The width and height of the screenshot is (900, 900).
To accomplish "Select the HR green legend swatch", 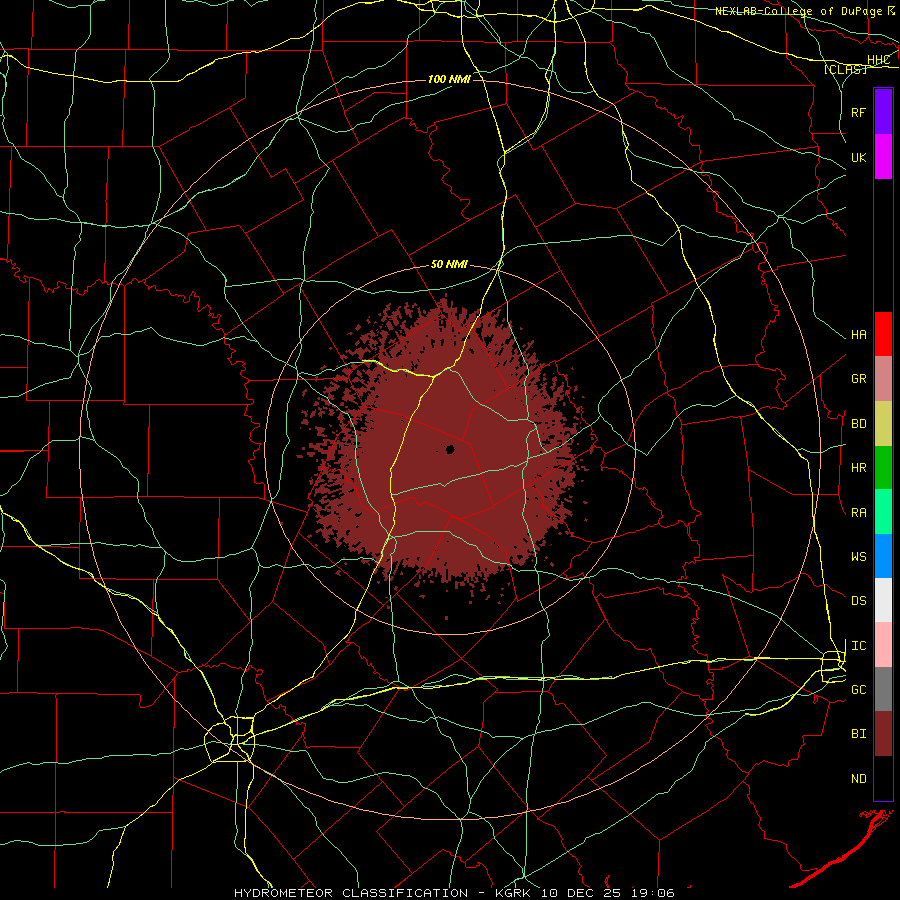I will point(883,468).
